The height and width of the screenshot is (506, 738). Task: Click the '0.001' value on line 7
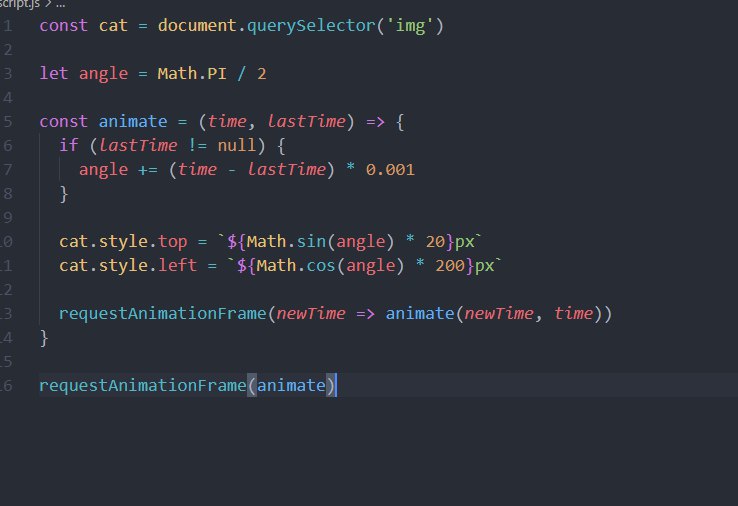click(x=390, y=169)
